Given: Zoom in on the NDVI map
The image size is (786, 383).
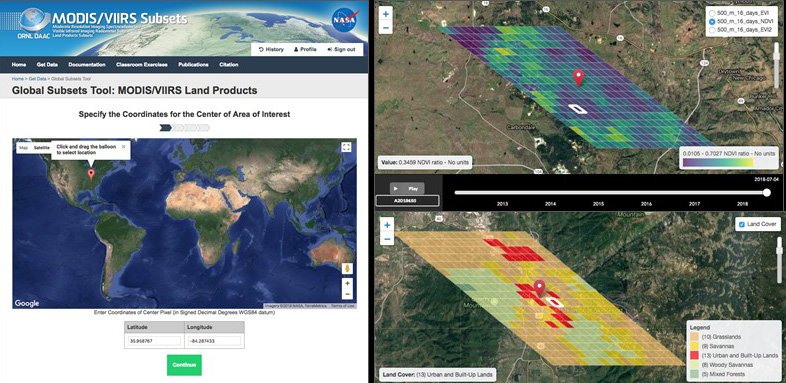Looking at the screenshot, I should [x=385, y=15].
